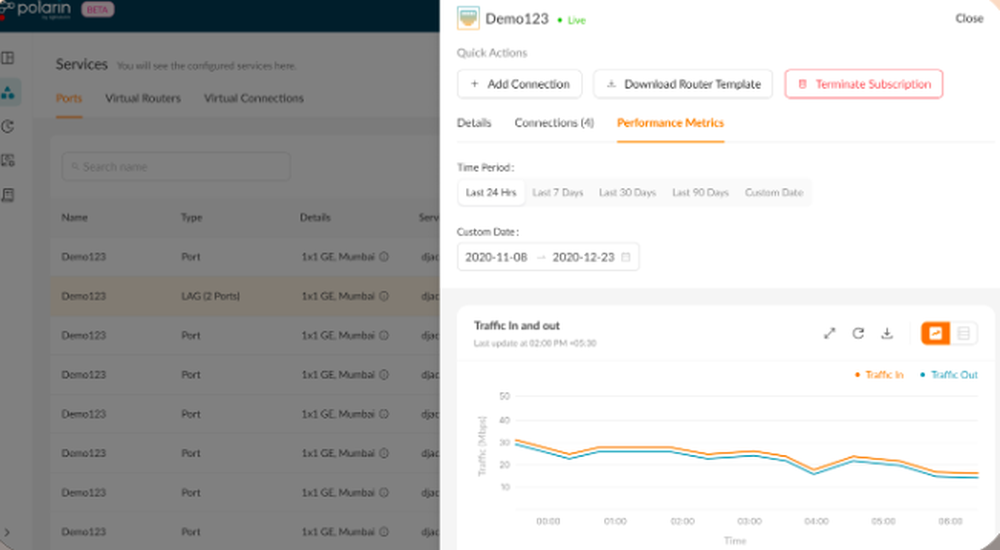
Task: Click the Details column header
Action: coord(315,218)
